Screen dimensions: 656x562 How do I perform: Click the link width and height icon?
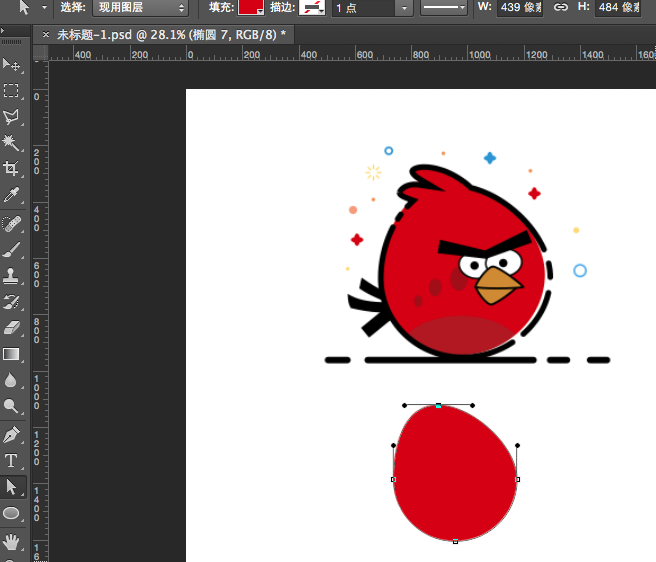561,7
